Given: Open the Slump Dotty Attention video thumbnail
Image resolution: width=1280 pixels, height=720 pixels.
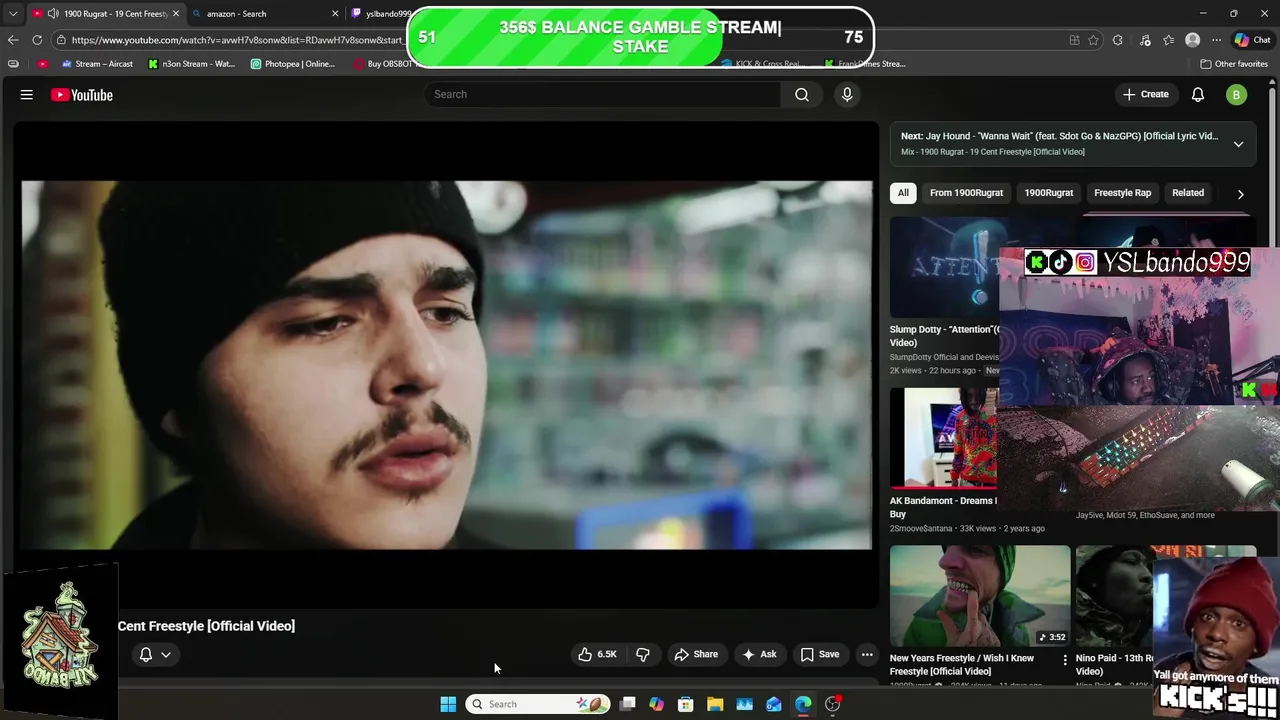Looking at the screenshot, I should click(943, 267).
